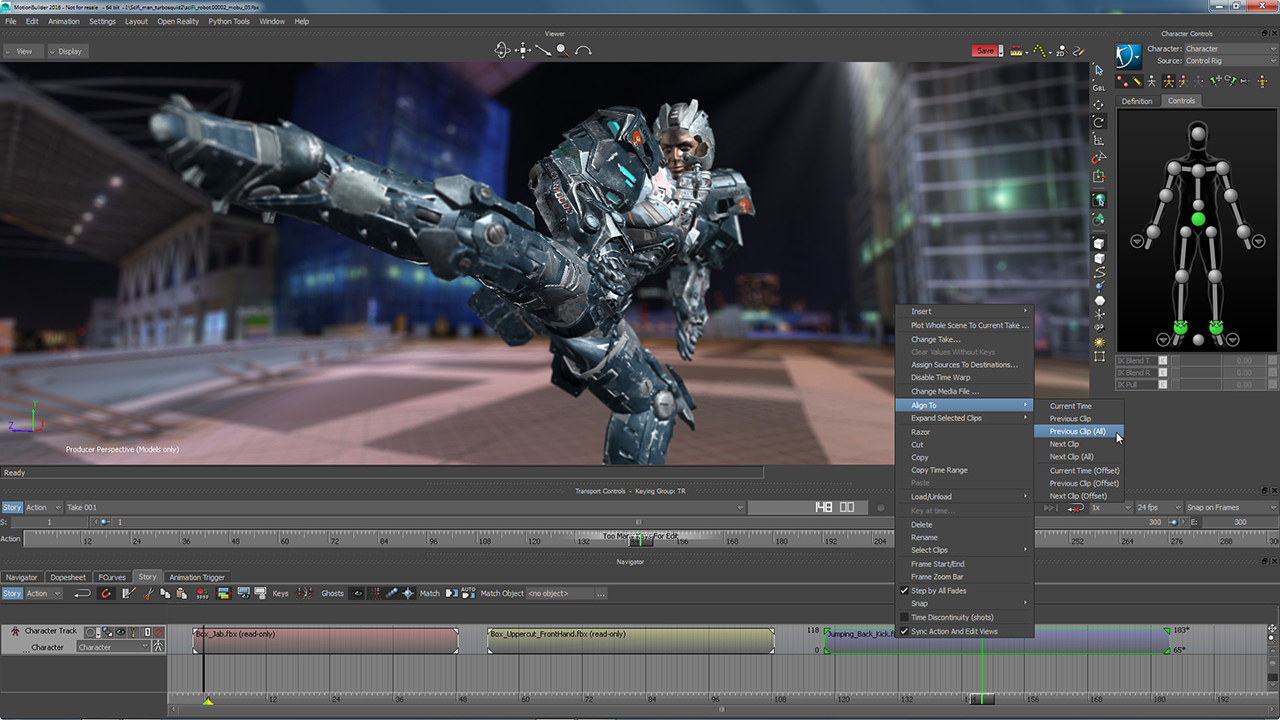
Task: Expand the Display menu in Viewer
Action: [x=66, y=51]
